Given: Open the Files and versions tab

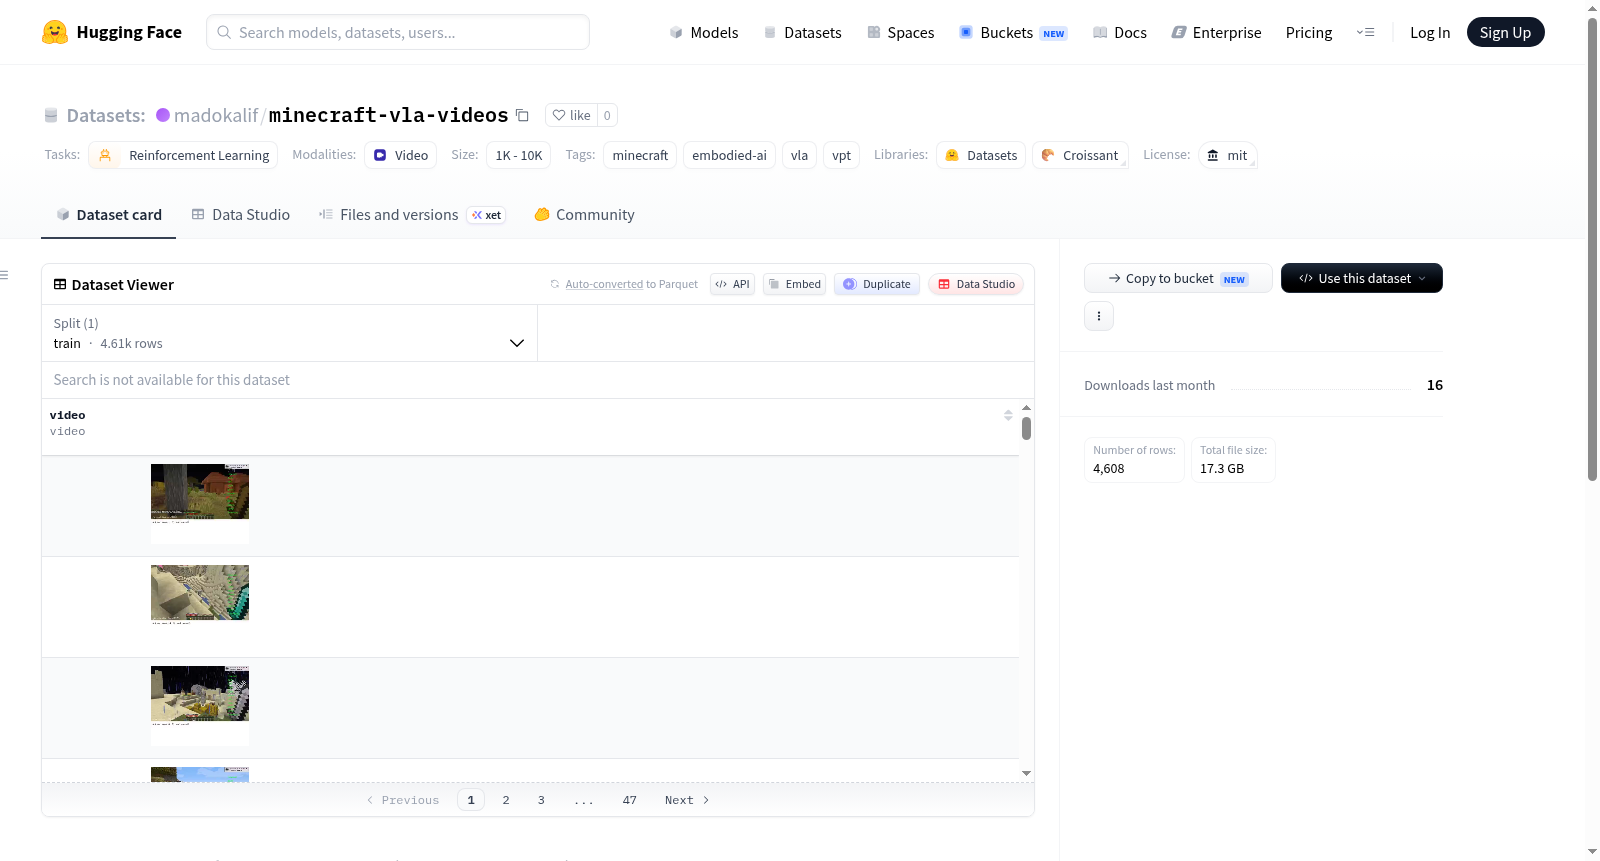Looking at the screenshot, I should tap(412, 215).
